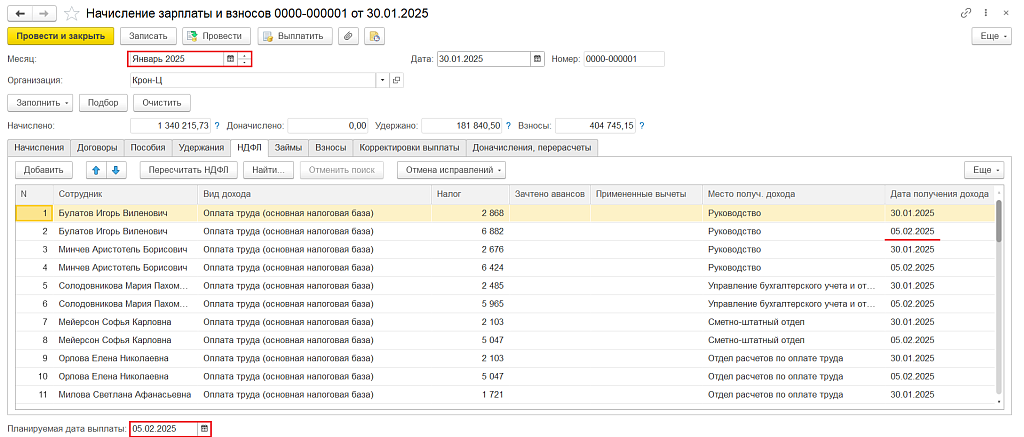Viewport: 1024px width, 437px height.
Task: Open the reports icon next to paperclip
Action: point(375,37)
